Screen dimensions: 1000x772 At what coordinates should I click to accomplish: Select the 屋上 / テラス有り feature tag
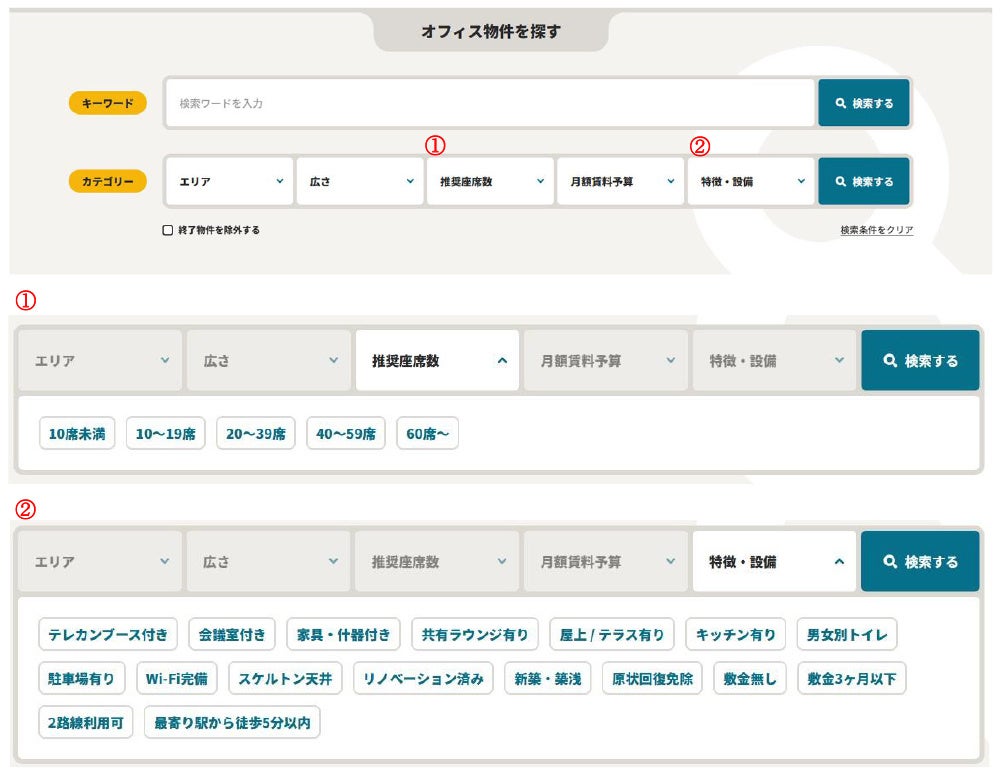click(x=612, y=635)
